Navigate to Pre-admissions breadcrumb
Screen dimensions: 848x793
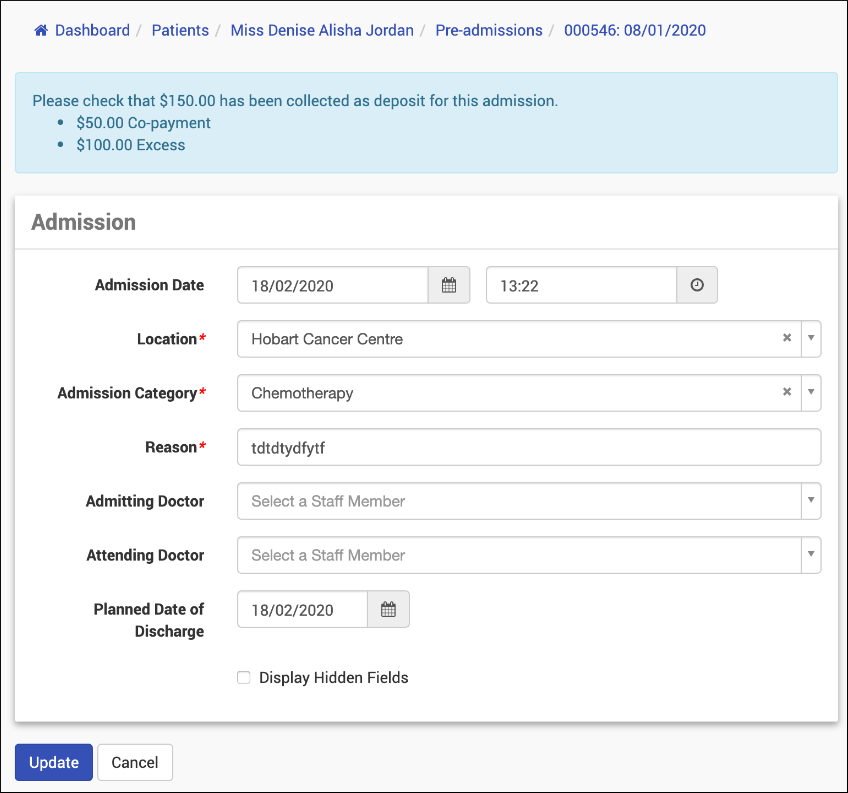489,30
